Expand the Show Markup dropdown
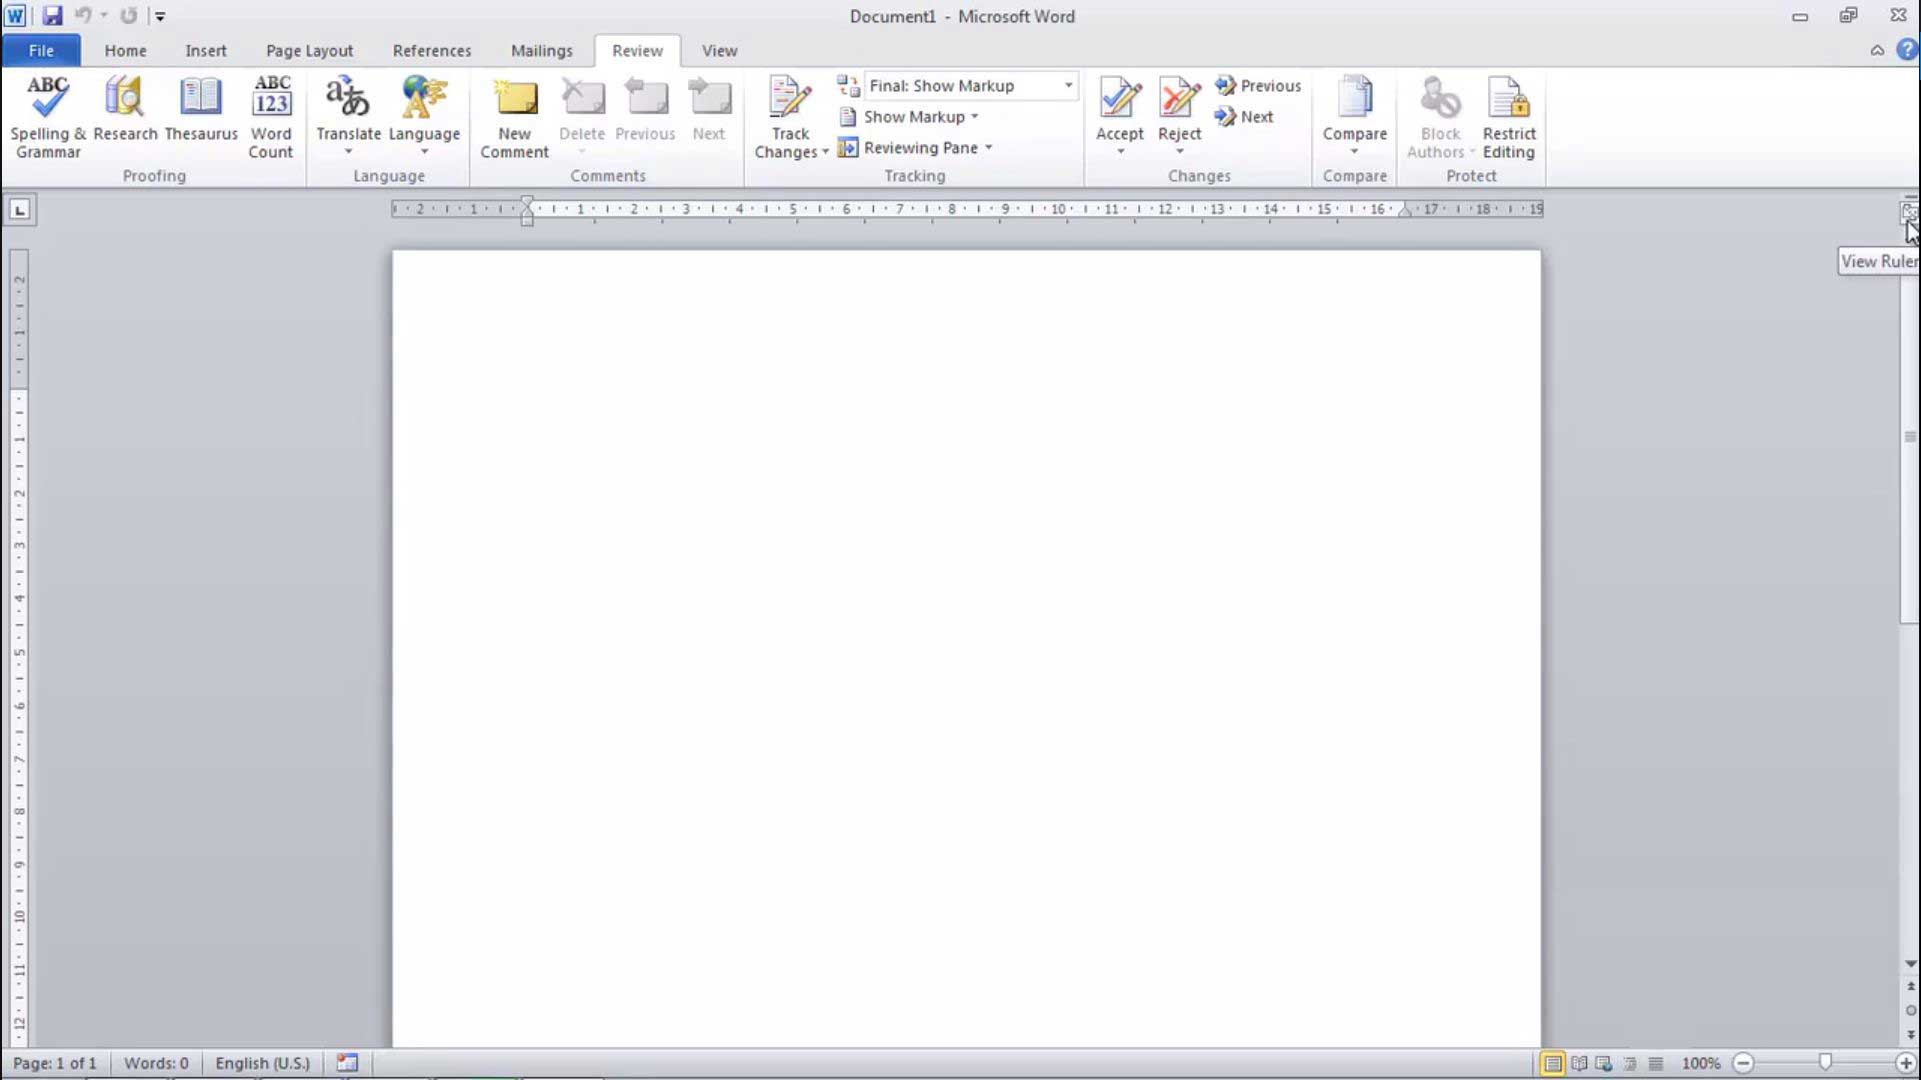1921x1080 pixels. 974,116
